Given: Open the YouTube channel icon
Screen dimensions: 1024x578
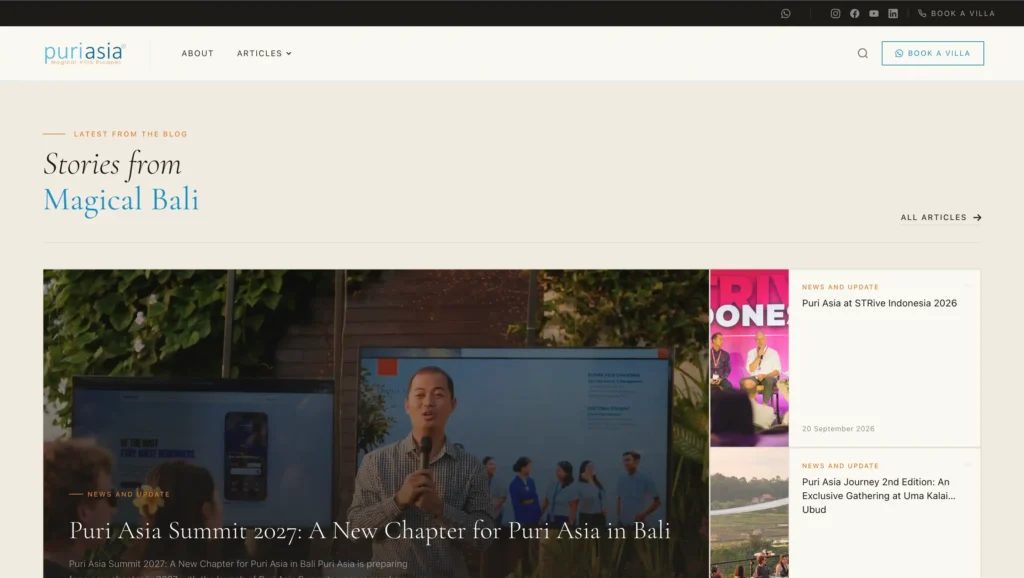Looking at the screenshot, I should click(x=874, y=14).
